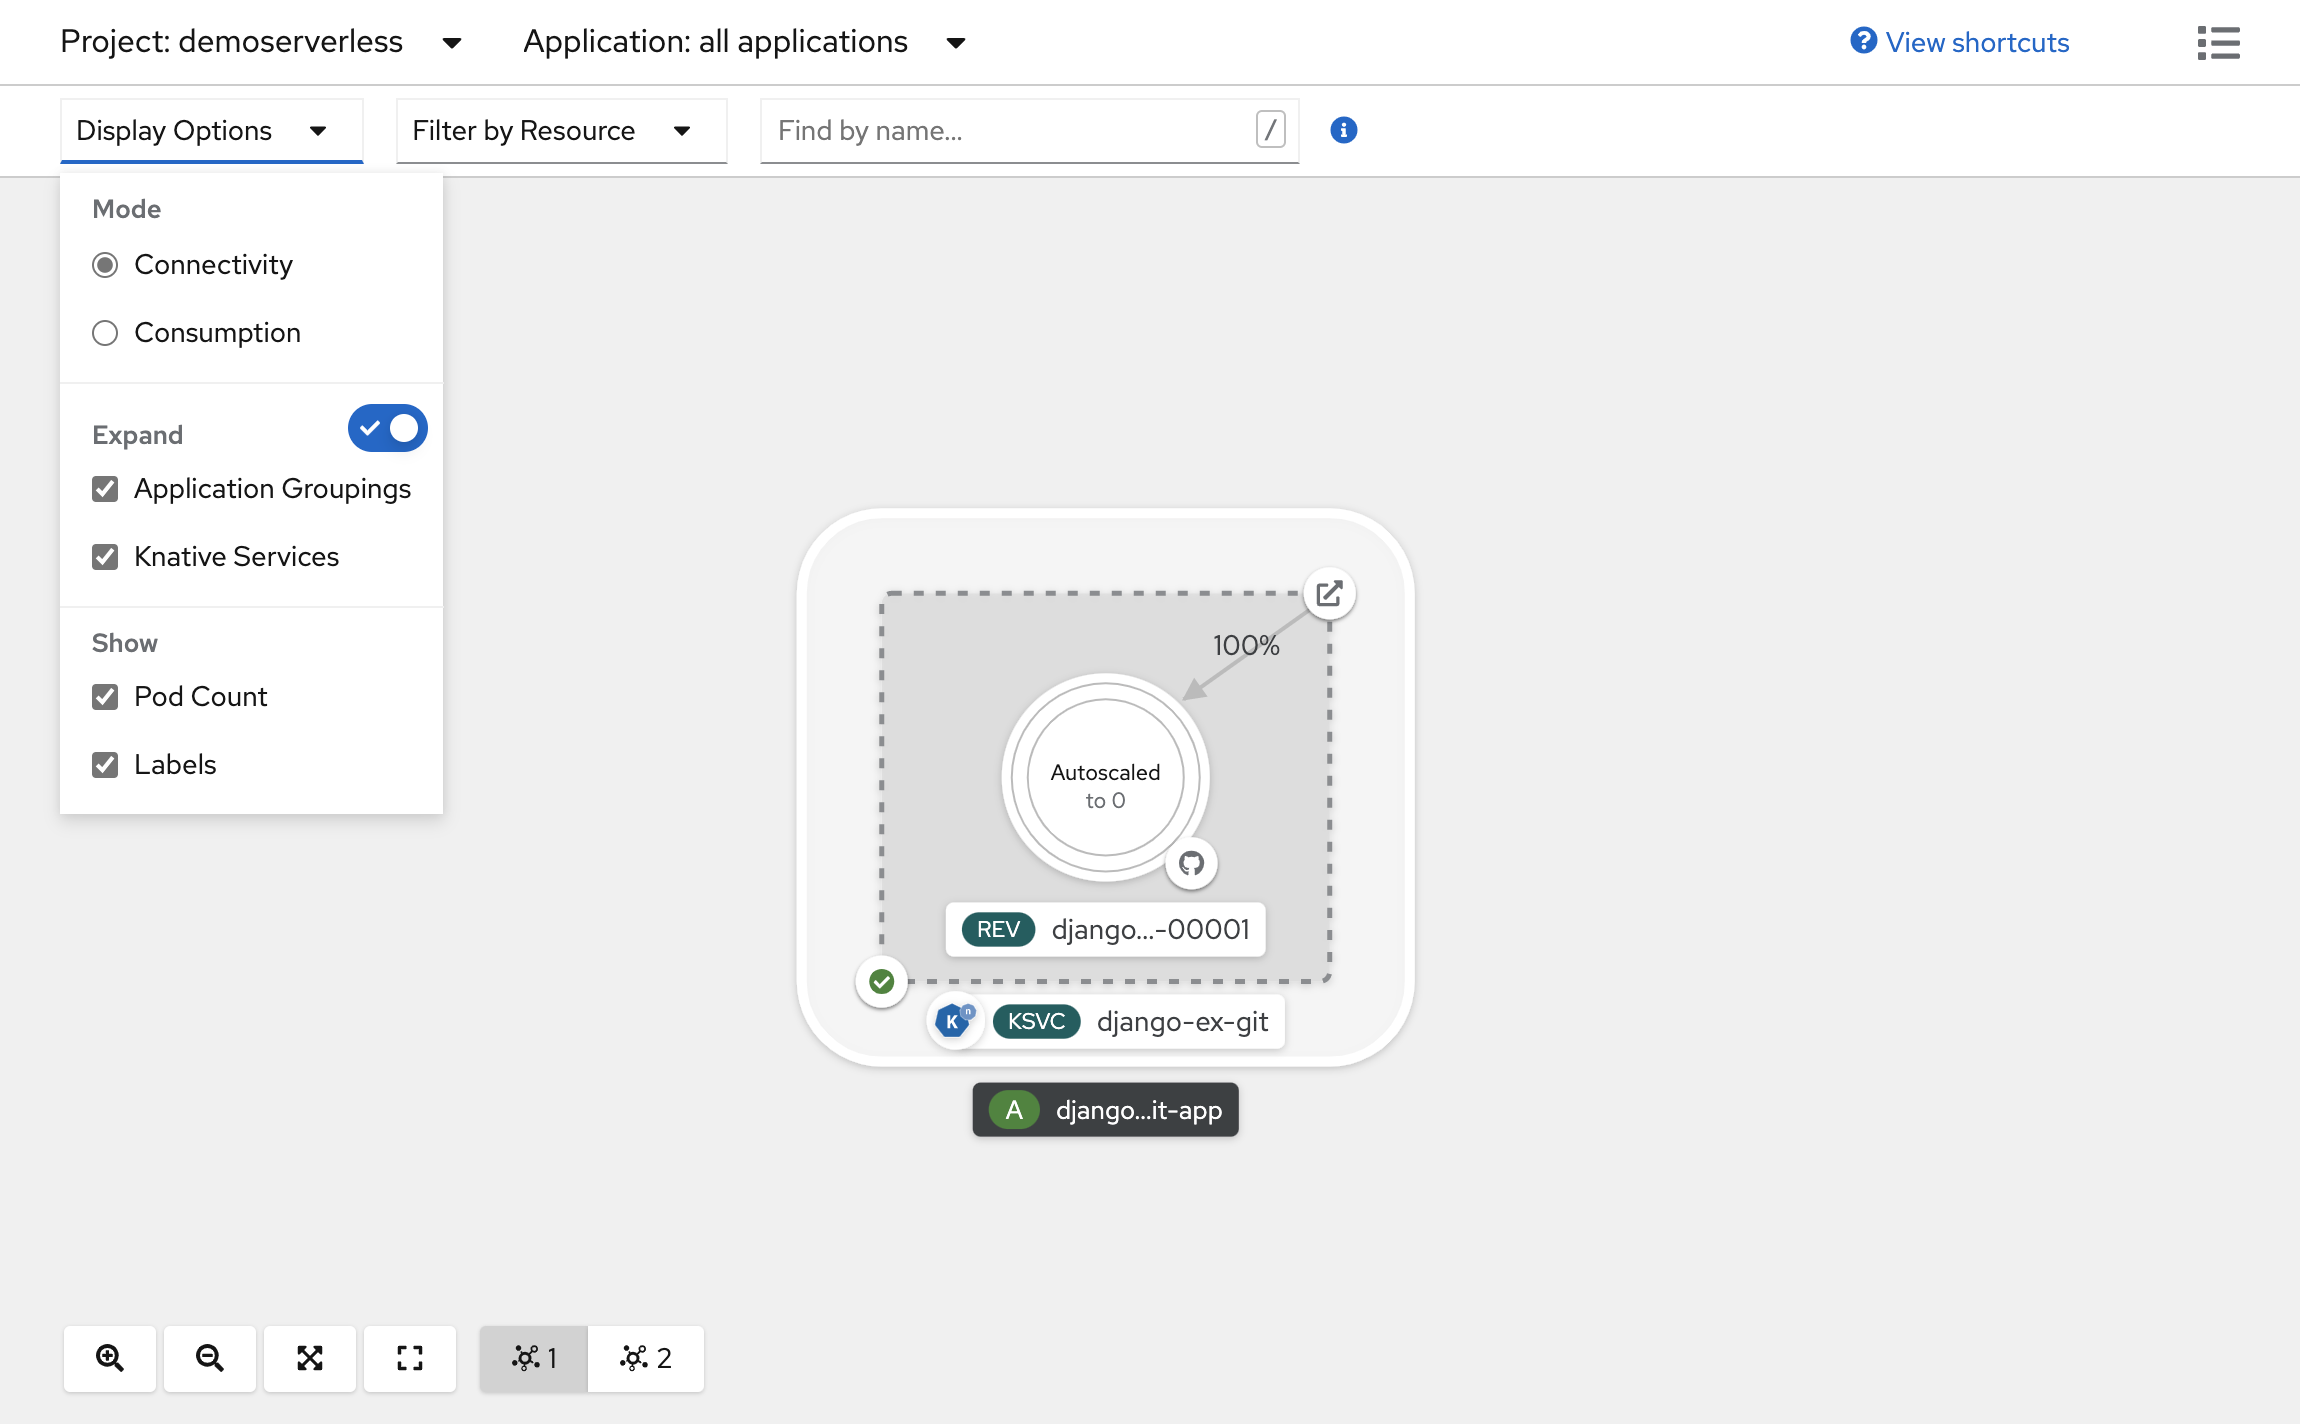Select the Connectivity mode radio button
Image resolution: width=2300 pixels, height=1424 pixels.
coord(105,264)
